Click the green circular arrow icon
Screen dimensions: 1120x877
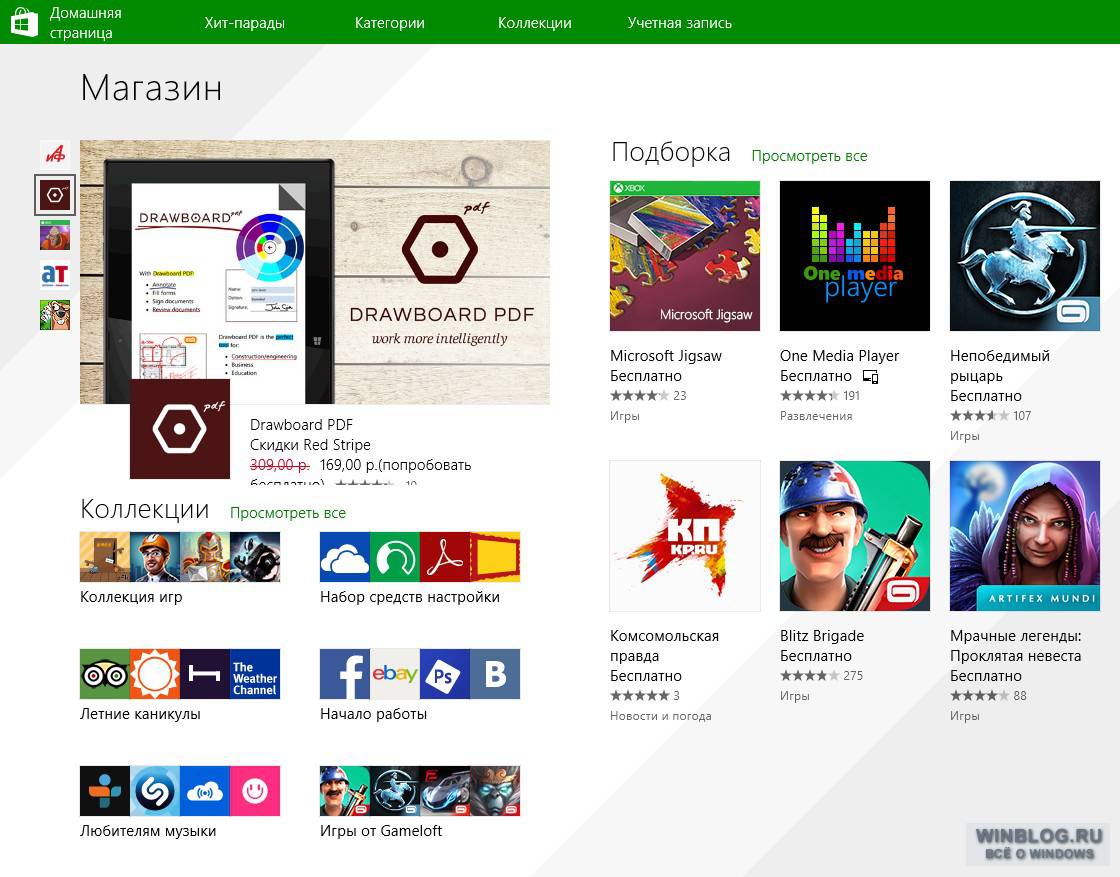coord(395,557)
